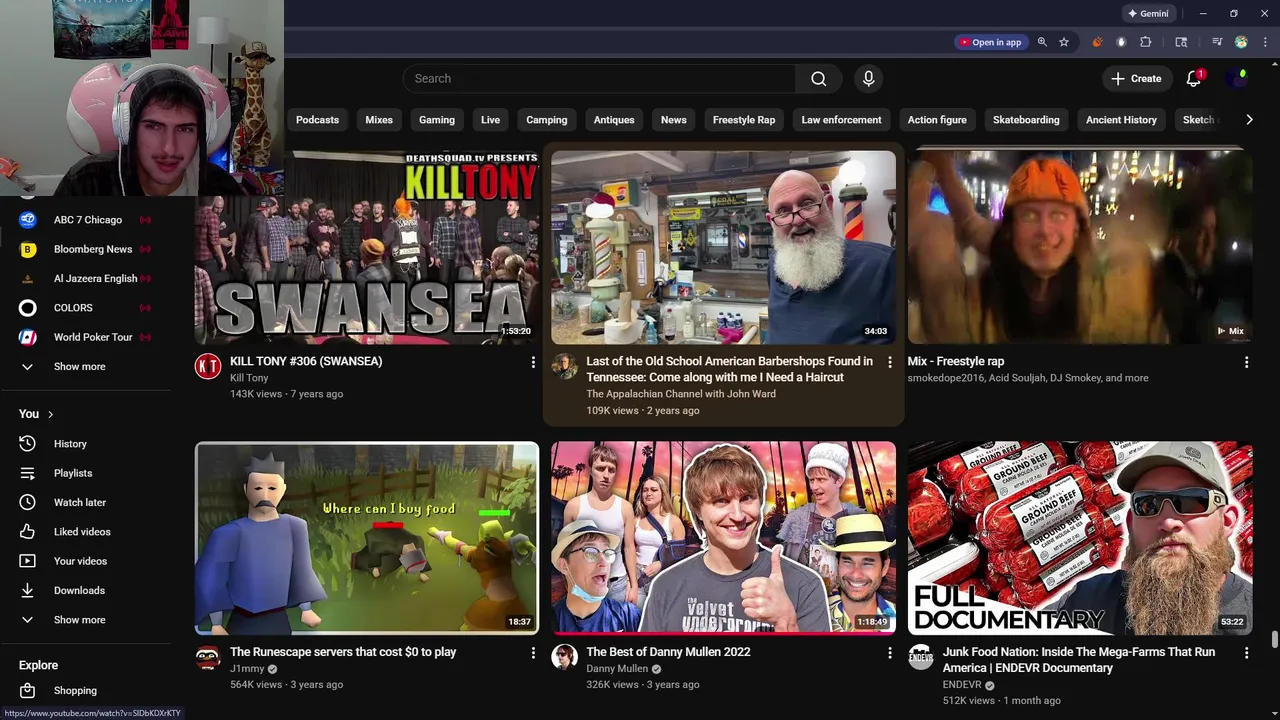Select the Antiques filter chip

pyautogui.click(x=614, y=120)
